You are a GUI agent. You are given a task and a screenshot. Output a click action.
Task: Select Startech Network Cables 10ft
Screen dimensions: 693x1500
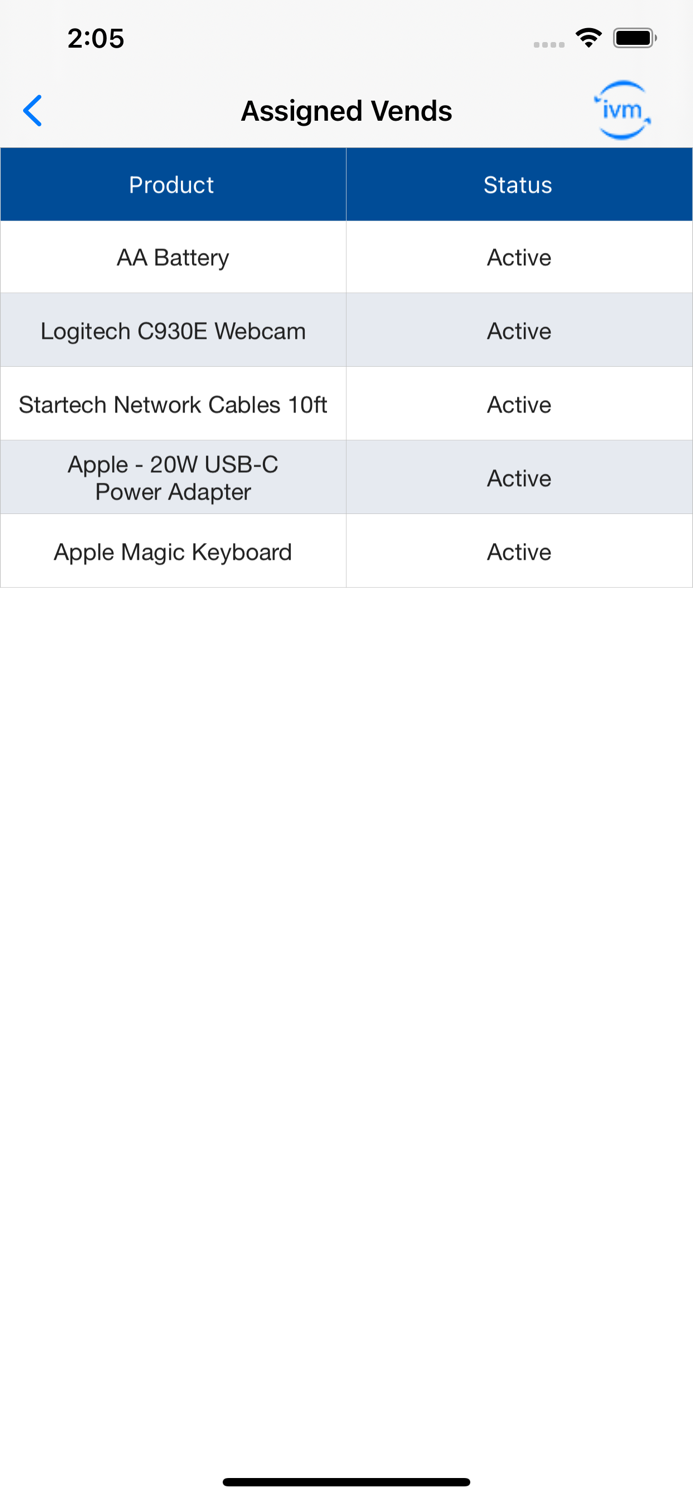coord(173,405)
